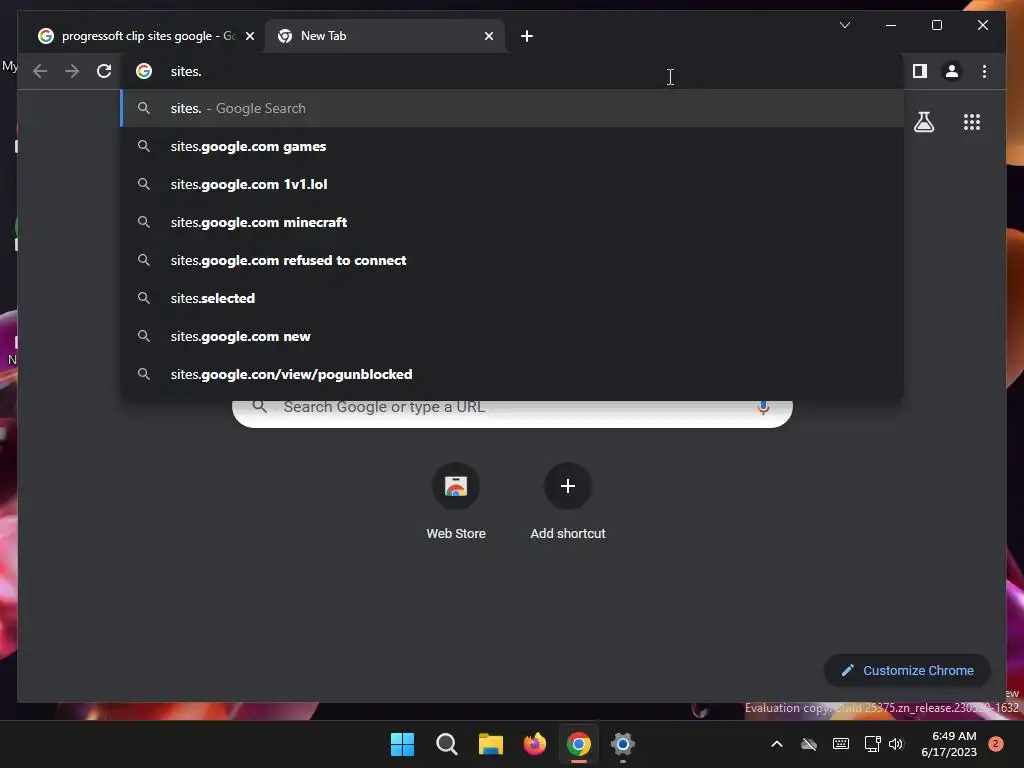Open the Windows Start menu
The height and width of the screenshot is (768, 1024).
tap(402, 744)
